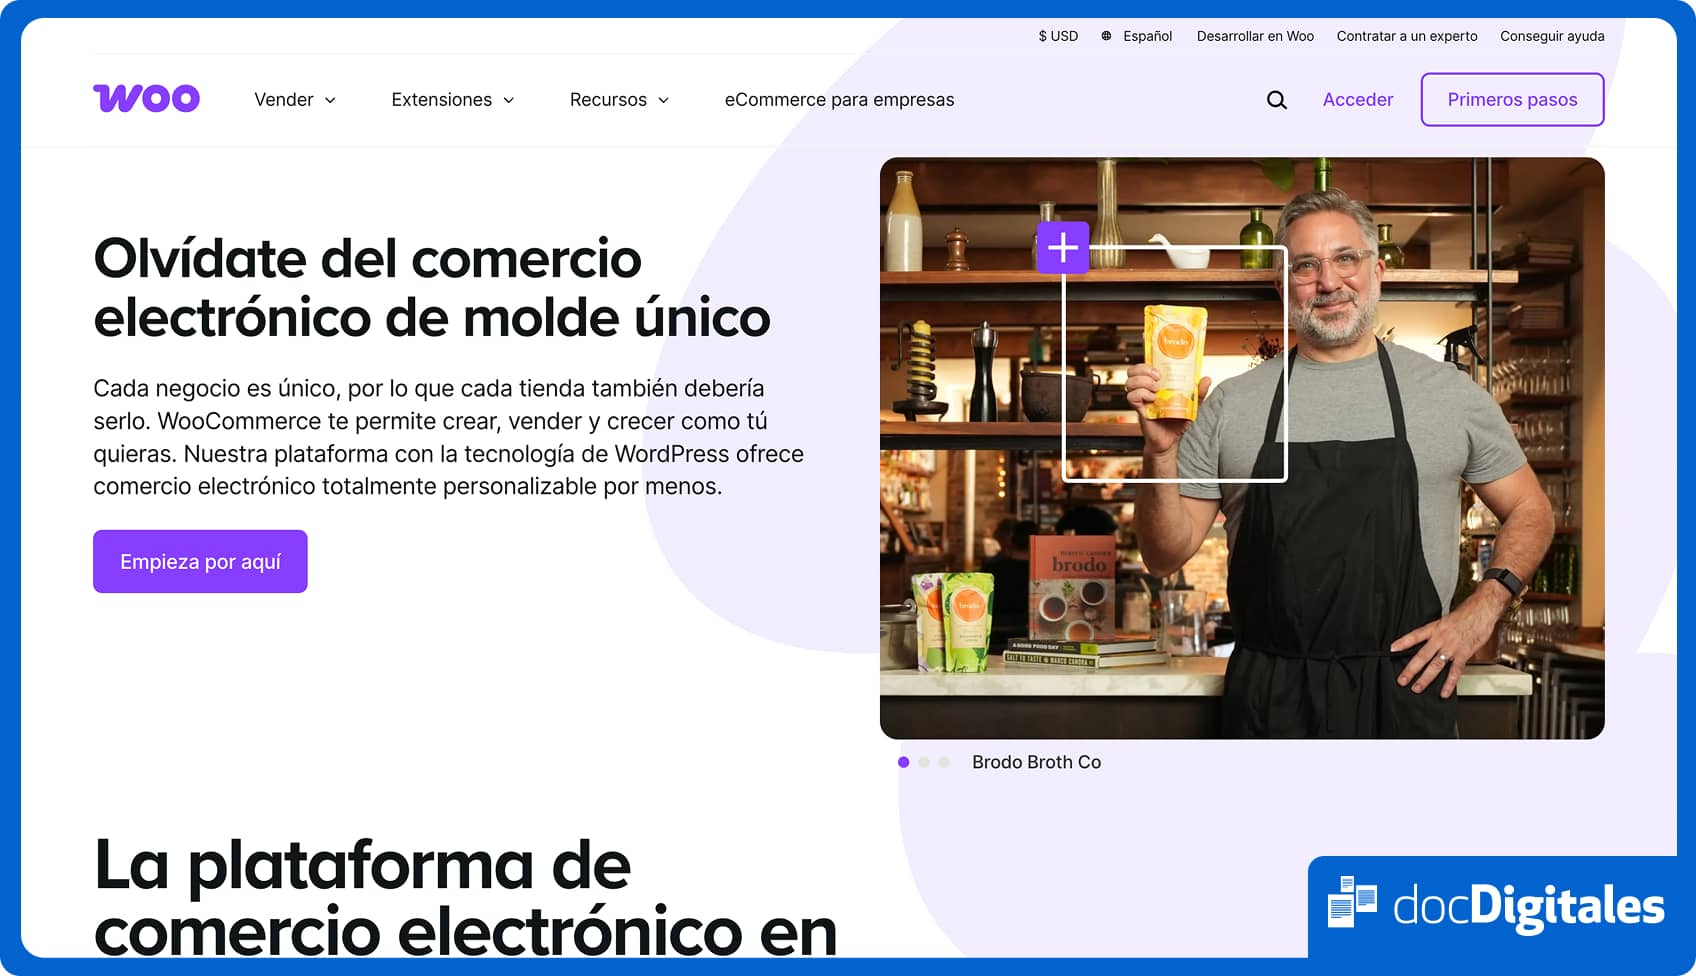Expand the Recursos dropdown menu
Viewport: 1696px width, 976px height.
coord(619,100)
